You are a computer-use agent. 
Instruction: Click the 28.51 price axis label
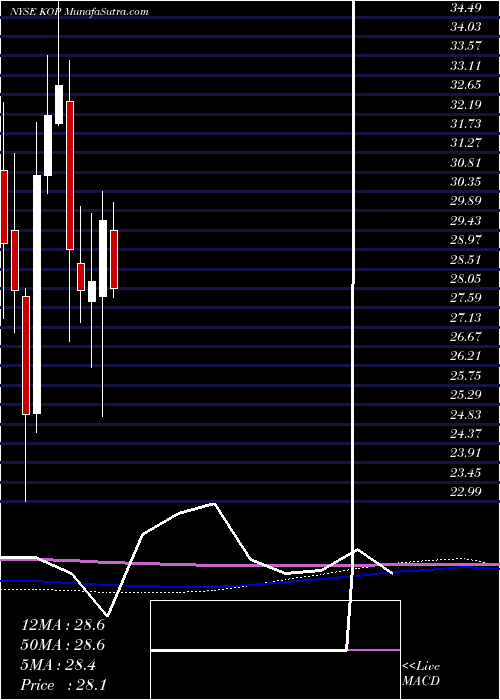pyautogui.click(x=466, y=259)
